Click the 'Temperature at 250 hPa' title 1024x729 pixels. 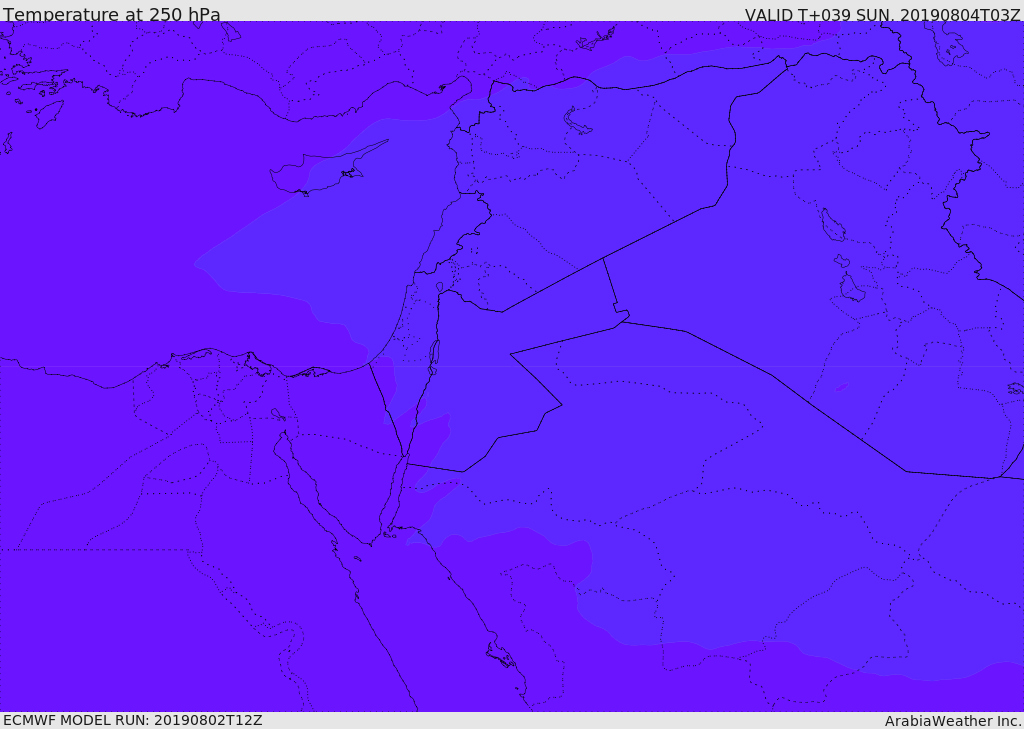[112, 14]
